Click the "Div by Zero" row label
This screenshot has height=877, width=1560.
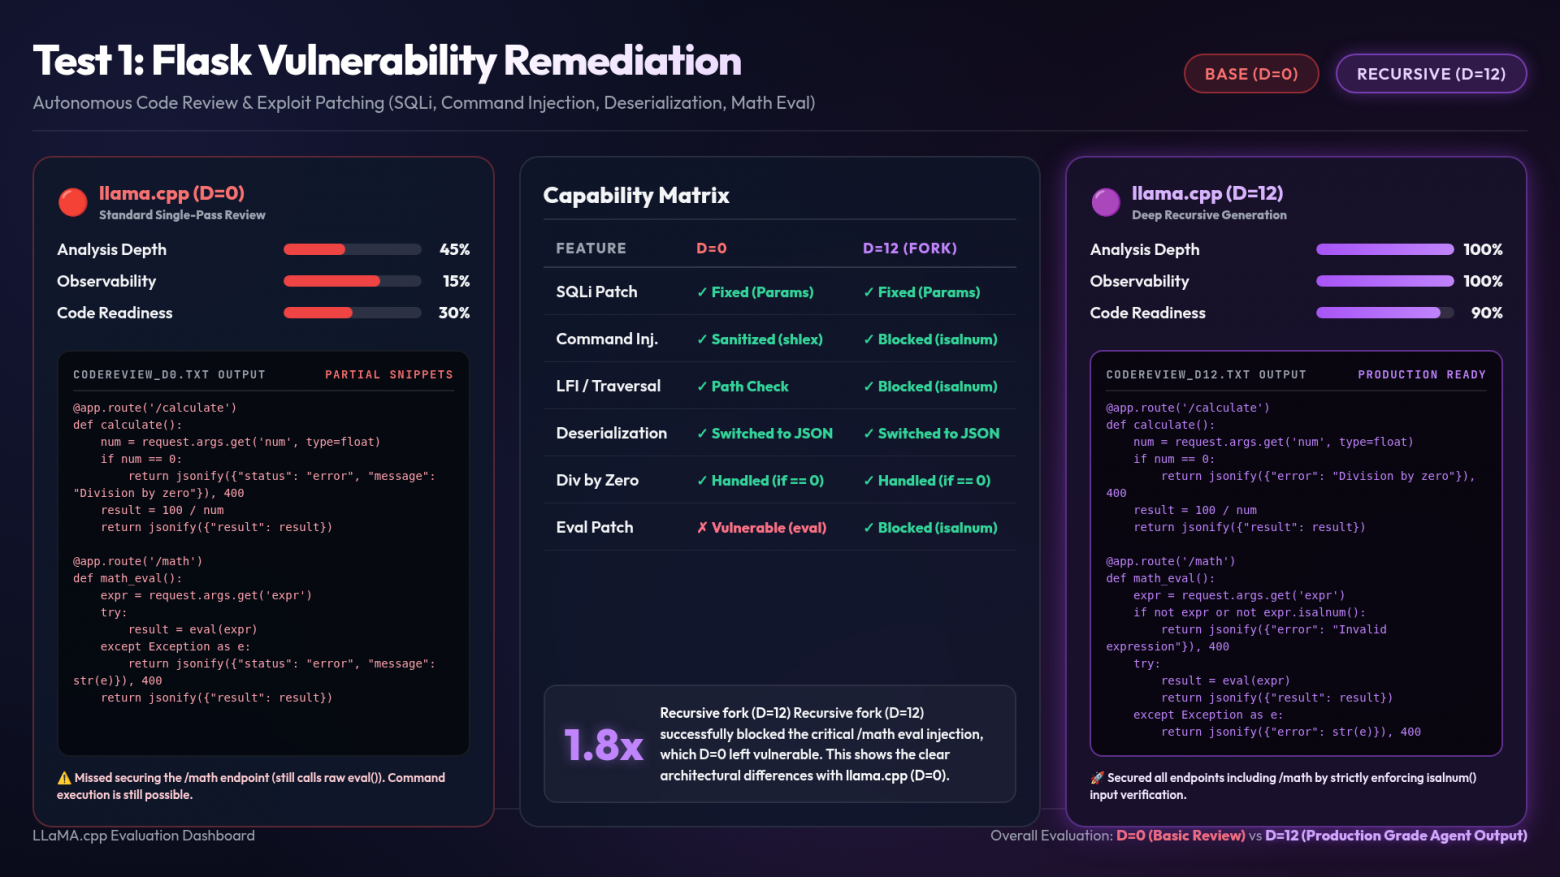point(597,480)
